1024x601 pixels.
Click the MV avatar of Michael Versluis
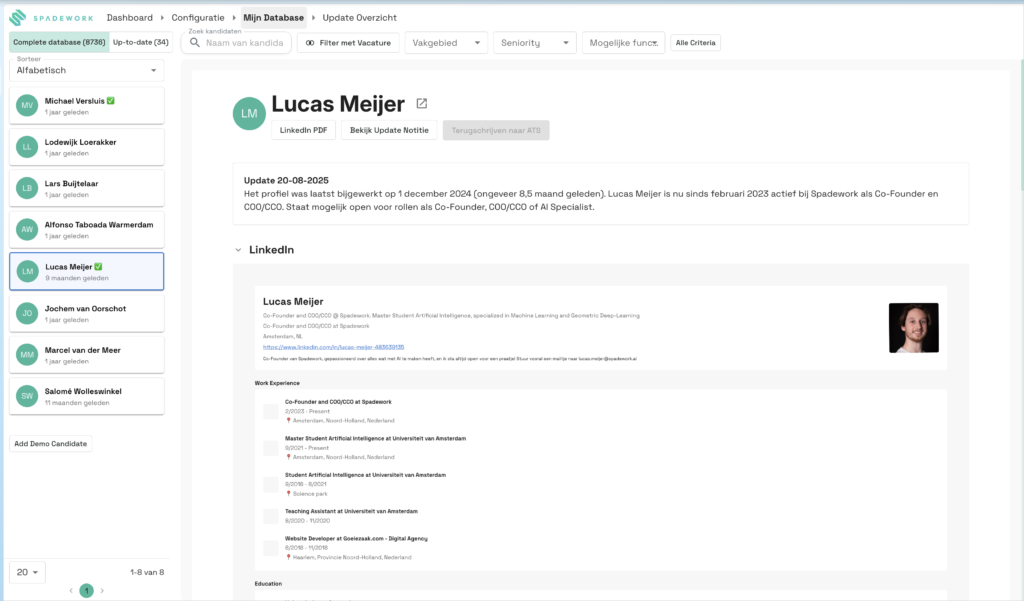tap(27, 105)
